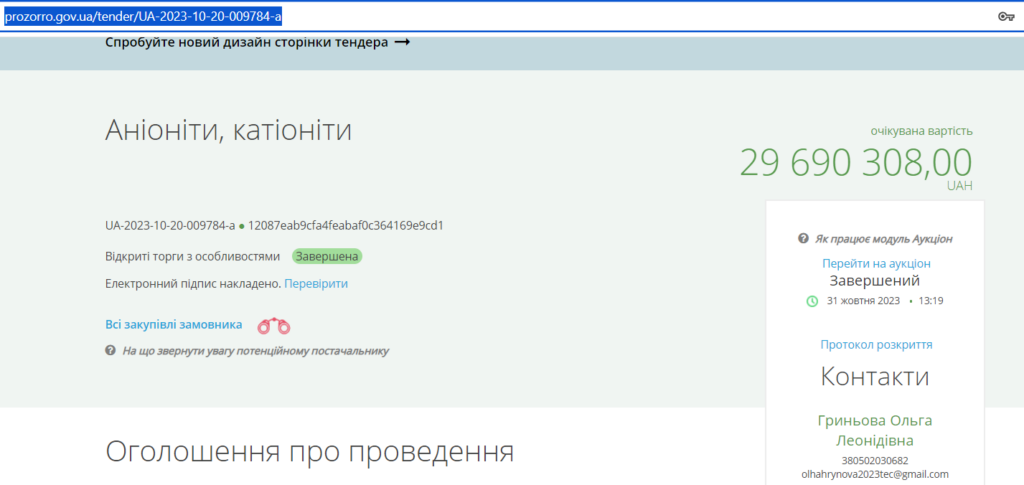Image resolution: width=1024 pixels, height=485 pixels.
Task: Click 'Як працює модуль Аукціон' help text
Action: click(x=883, y=239)
